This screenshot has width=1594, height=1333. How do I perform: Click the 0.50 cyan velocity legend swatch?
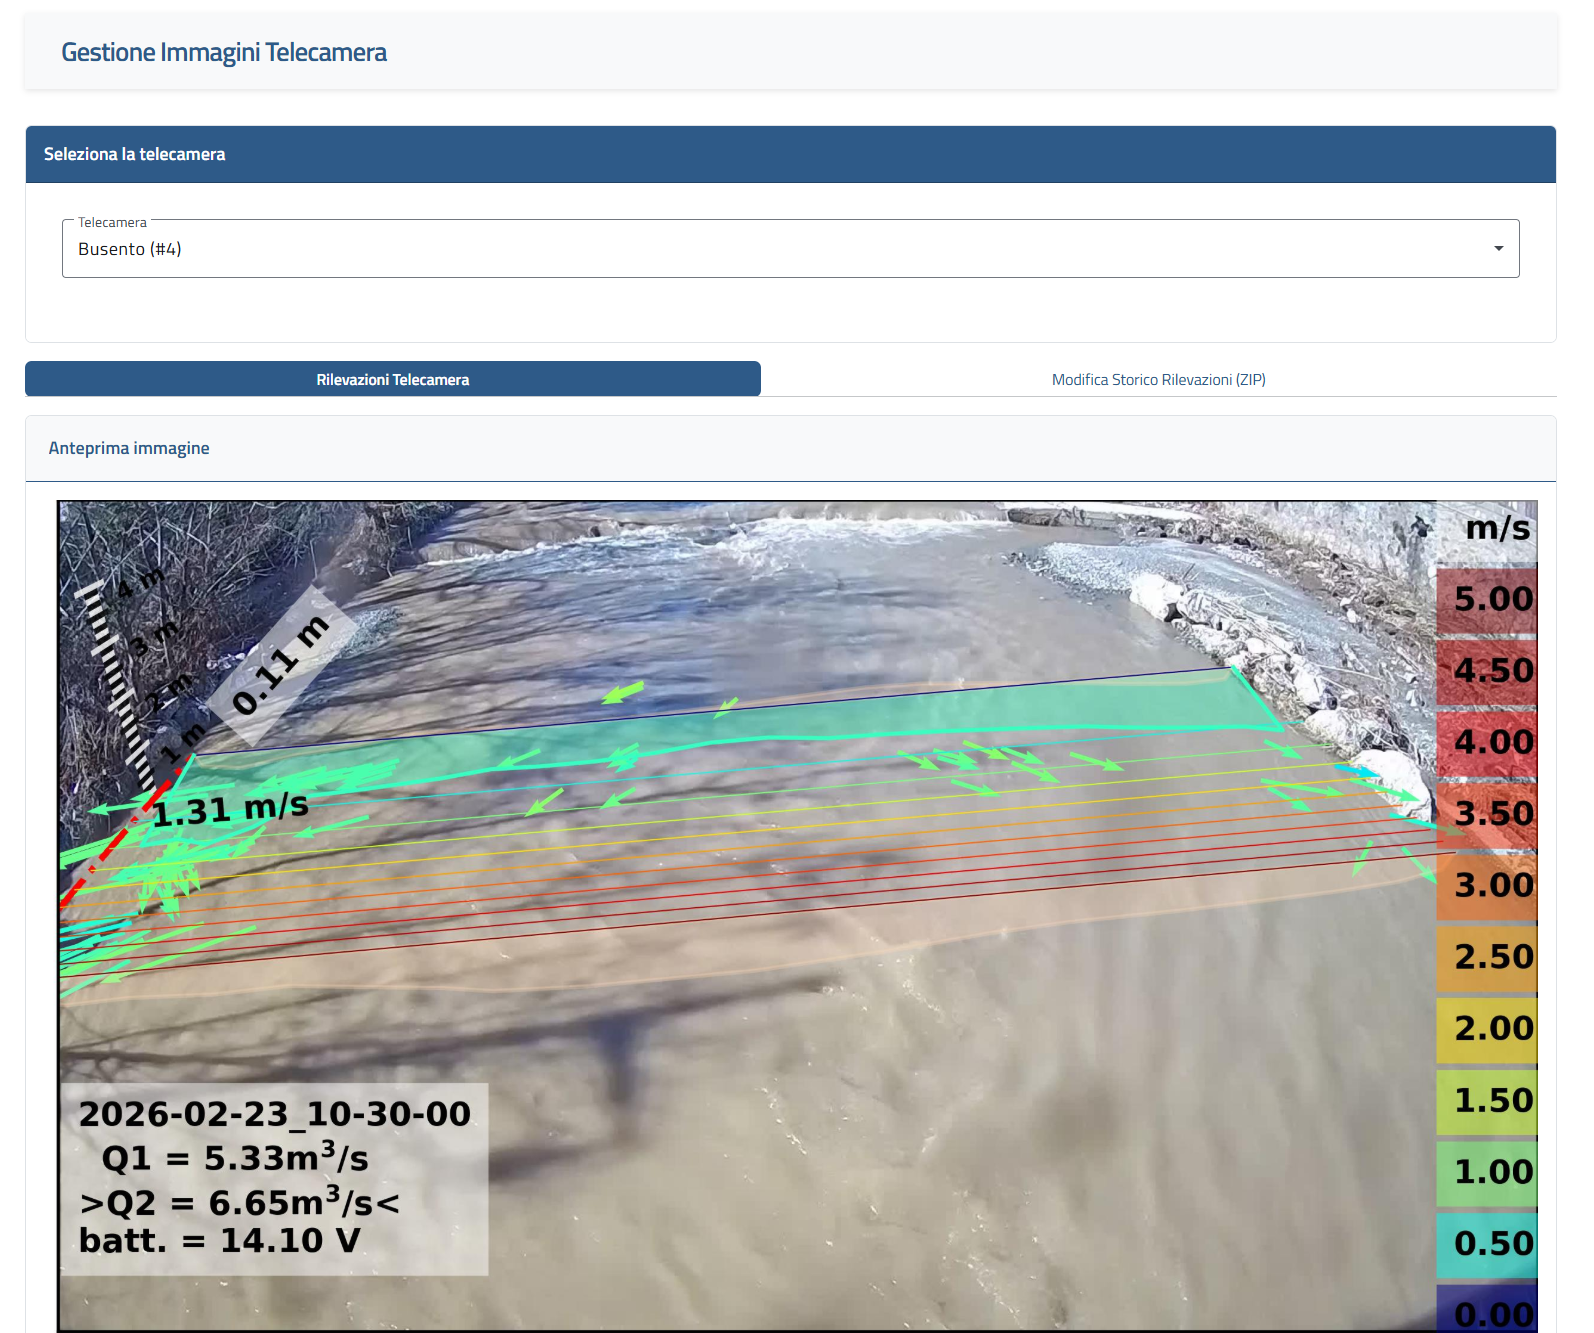coord(1487,1243)
